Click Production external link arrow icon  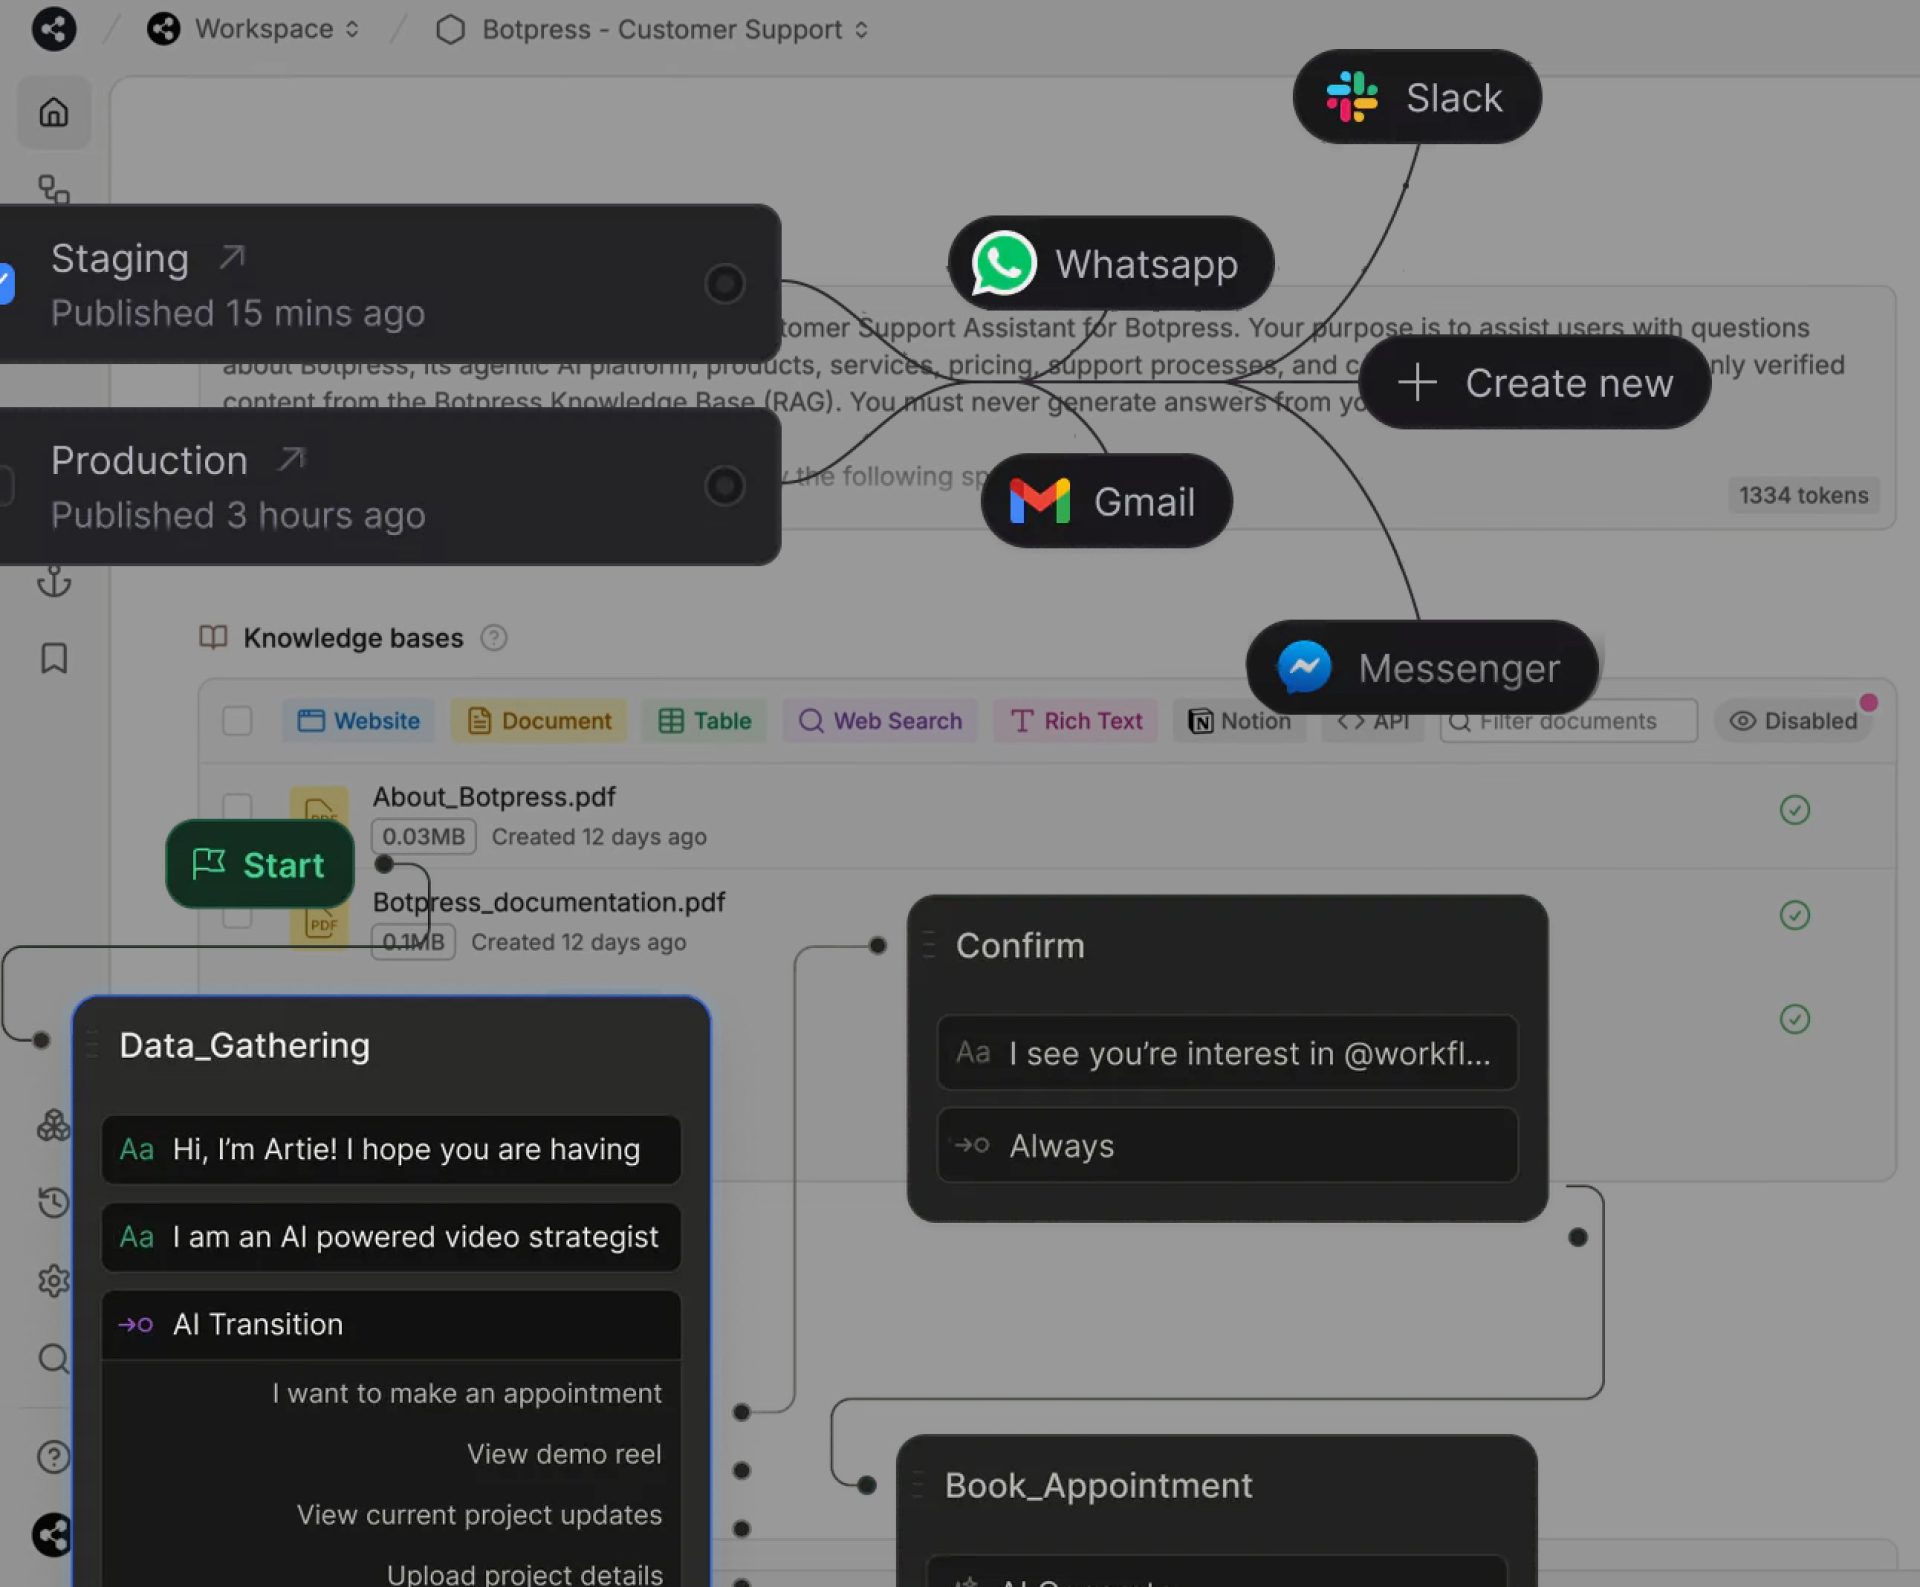(x=291, y=459)
